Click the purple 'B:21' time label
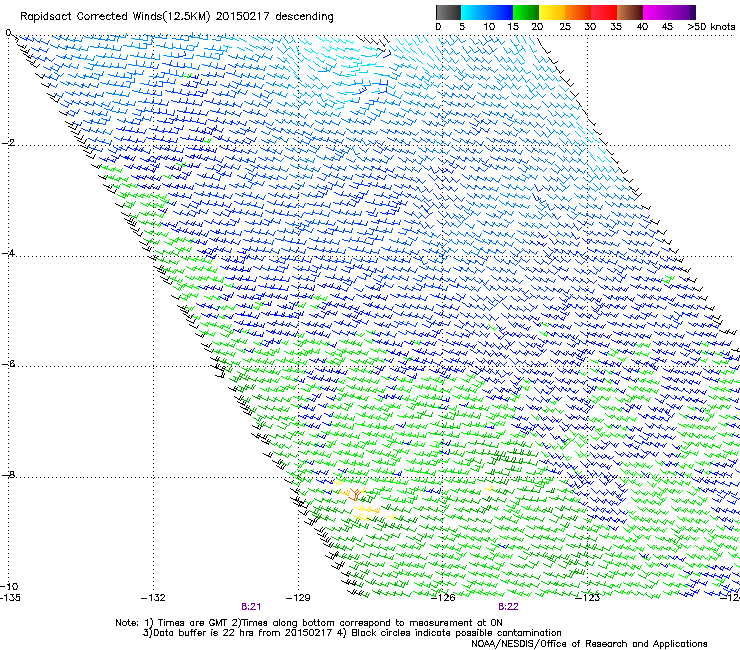 click(x=251, y=607)
